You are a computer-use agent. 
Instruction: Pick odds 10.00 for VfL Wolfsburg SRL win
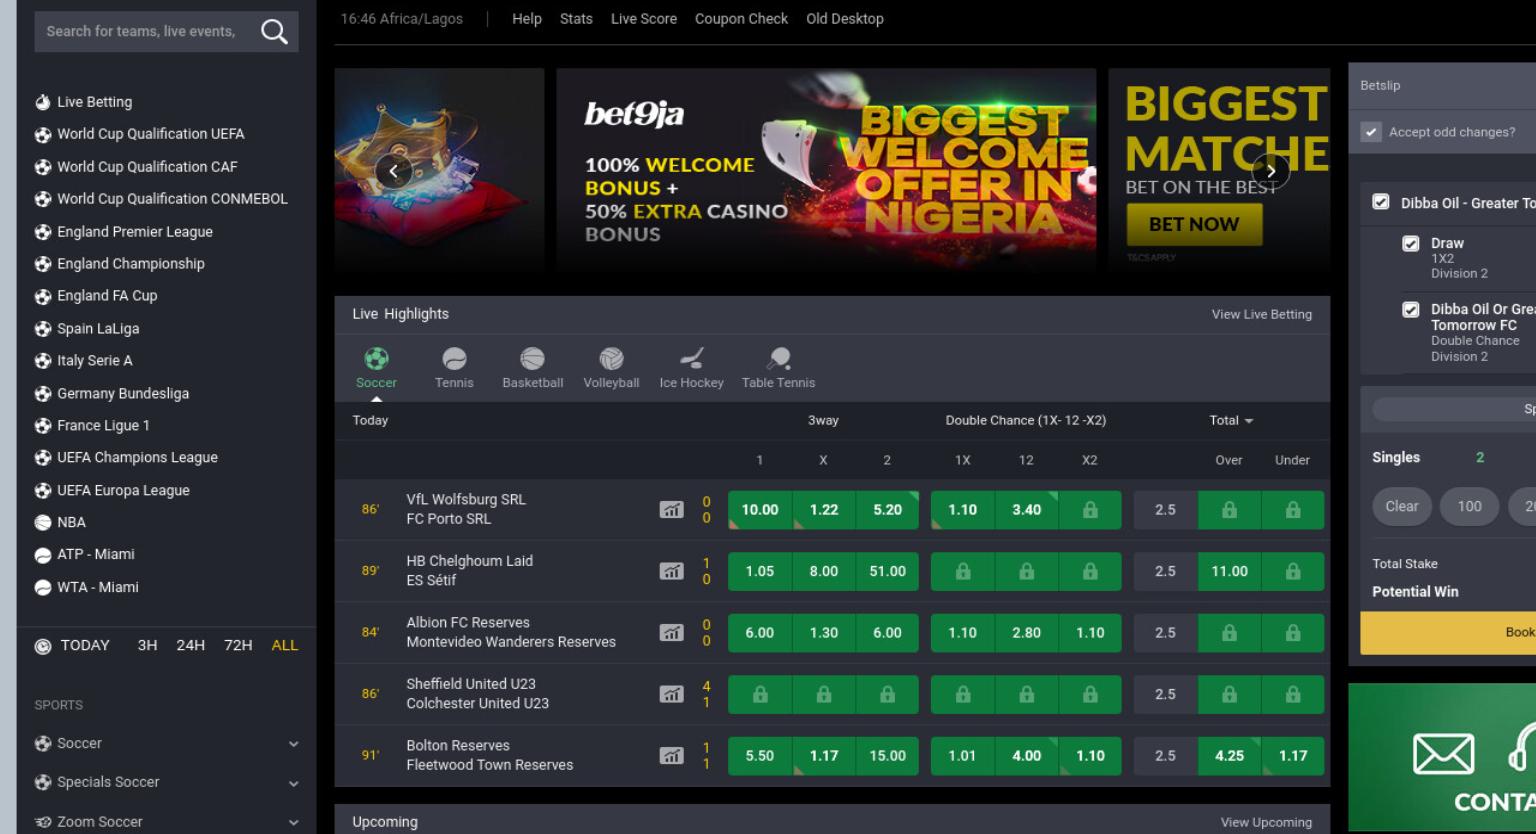tap(760, 510)
